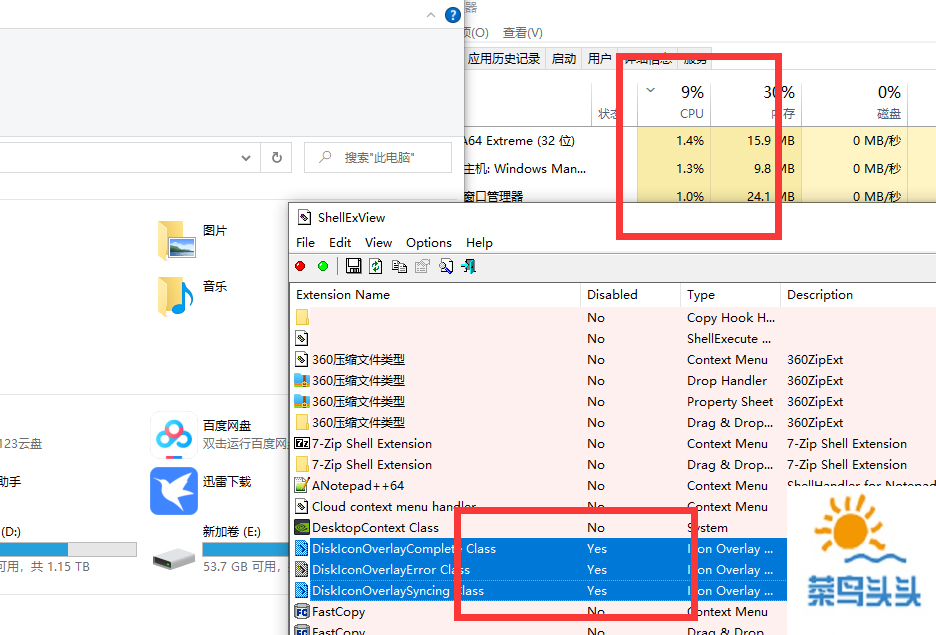The image size is (936, 635).
Task: Click the Cloud context menu handler icon
Action: [302, 506]
